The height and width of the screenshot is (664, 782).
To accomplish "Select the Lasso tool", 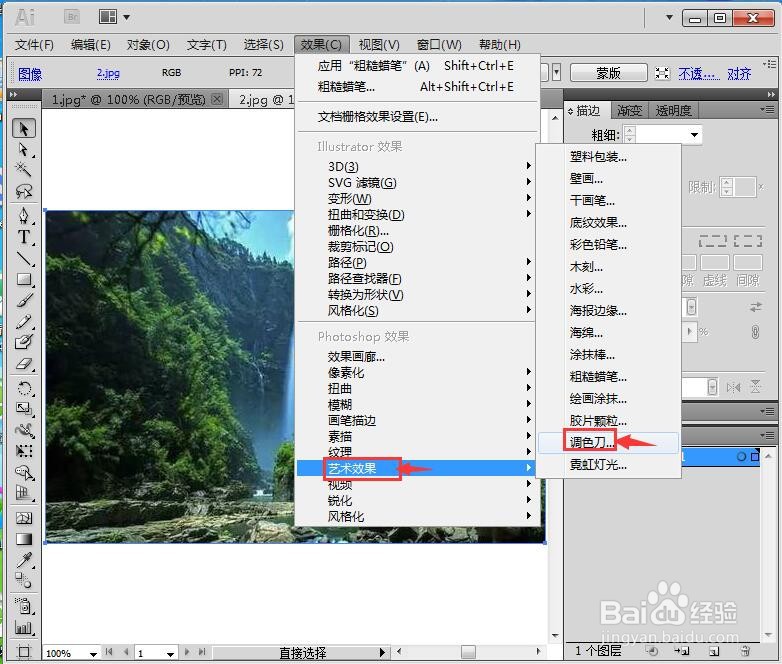I will [x=23, y=191].
